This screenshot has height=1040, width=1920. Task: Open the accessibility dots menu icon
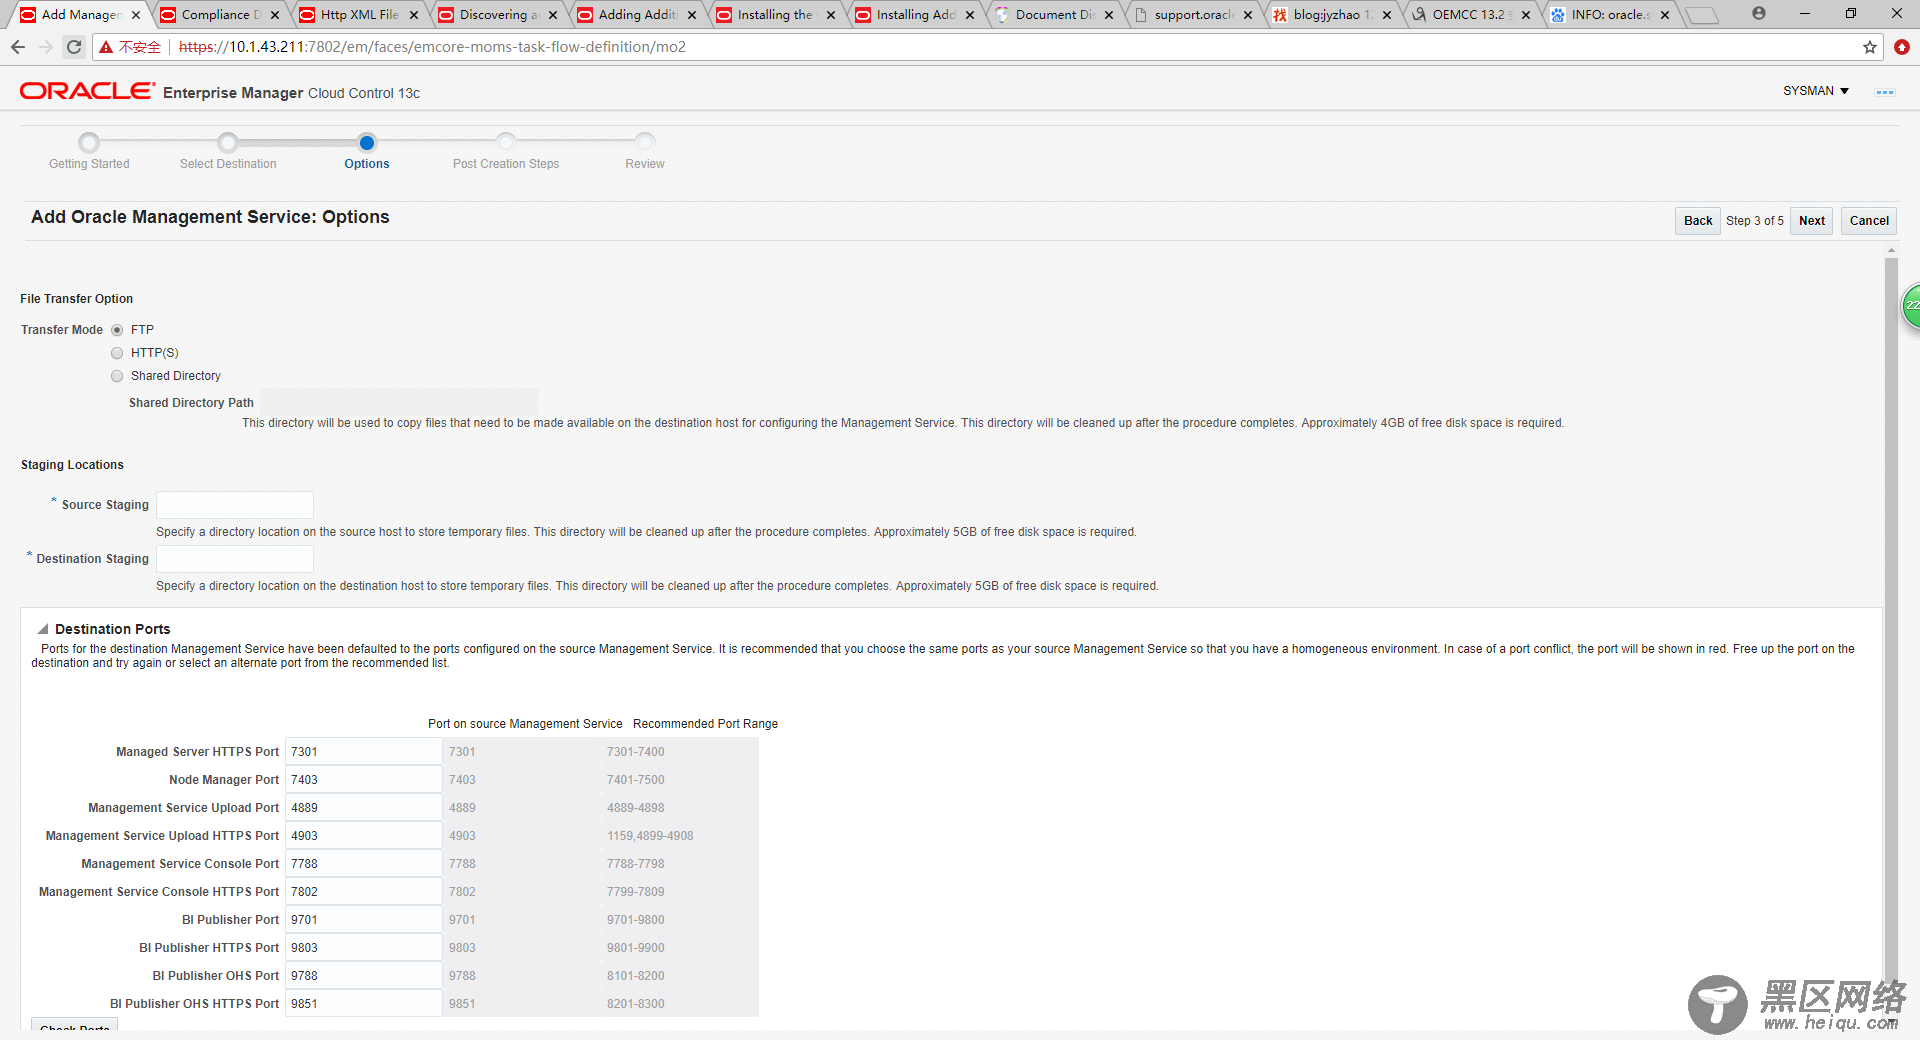coord(1885,92)
